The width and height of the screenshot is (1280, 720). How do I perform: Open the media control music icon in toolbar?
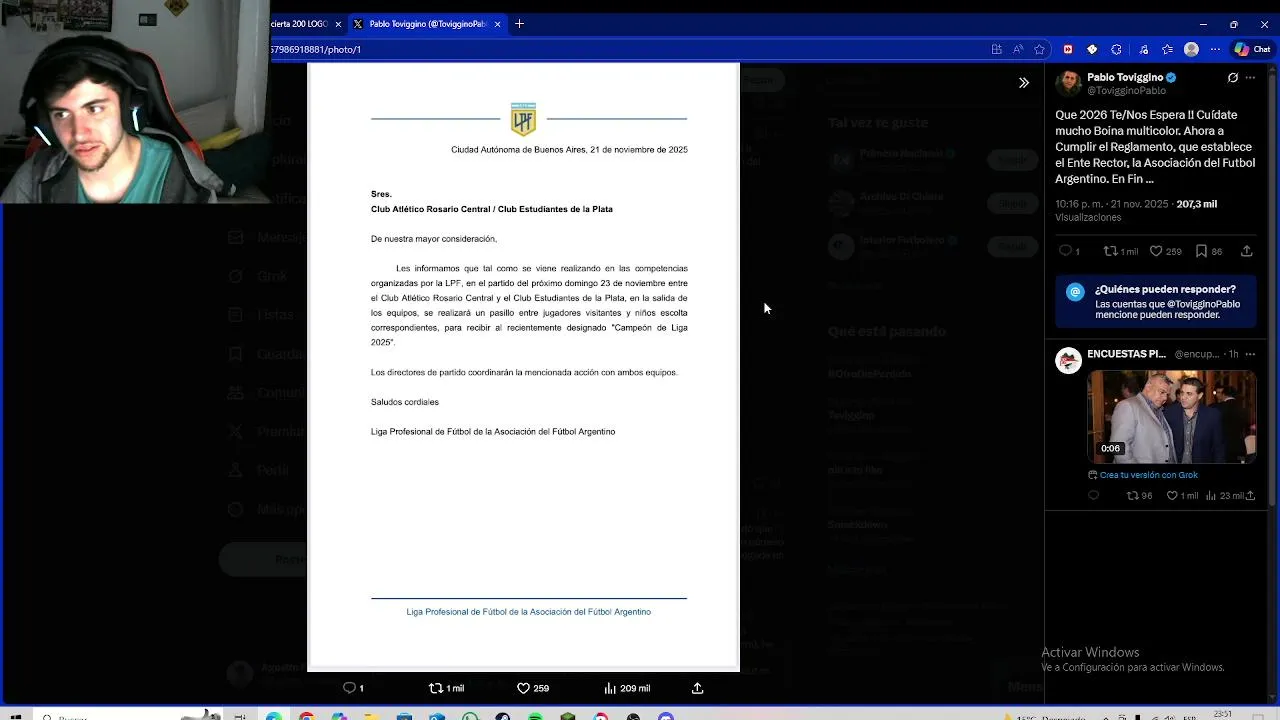click(x=1142, y=49)
